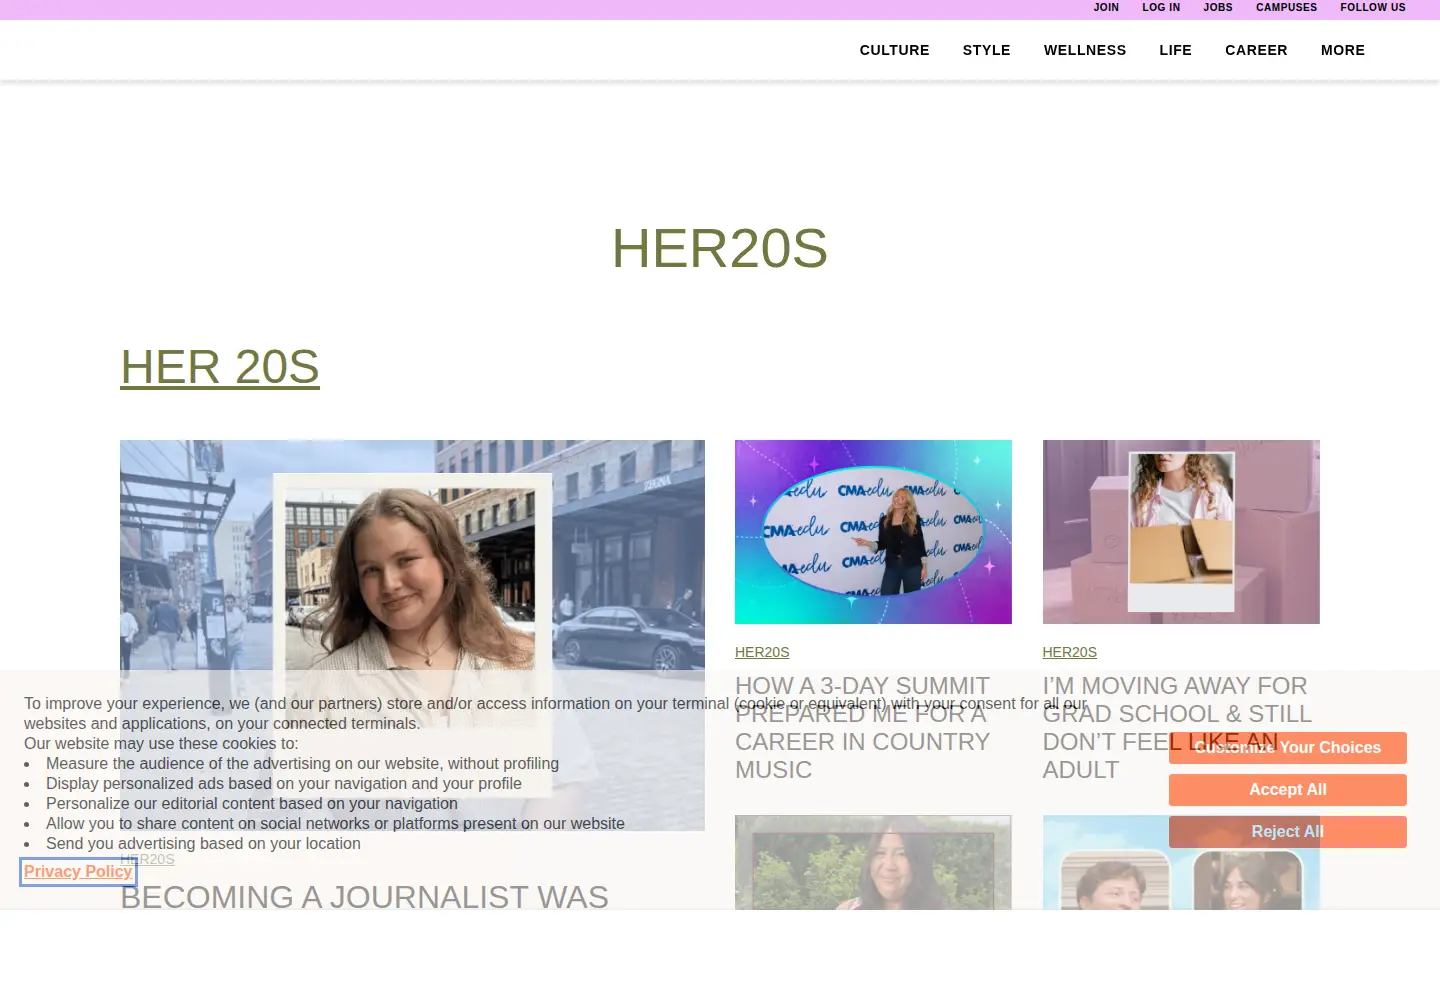
Task: Open the CULTURE navigation menu
Action: pyautogui.click(x=894, y=50)
